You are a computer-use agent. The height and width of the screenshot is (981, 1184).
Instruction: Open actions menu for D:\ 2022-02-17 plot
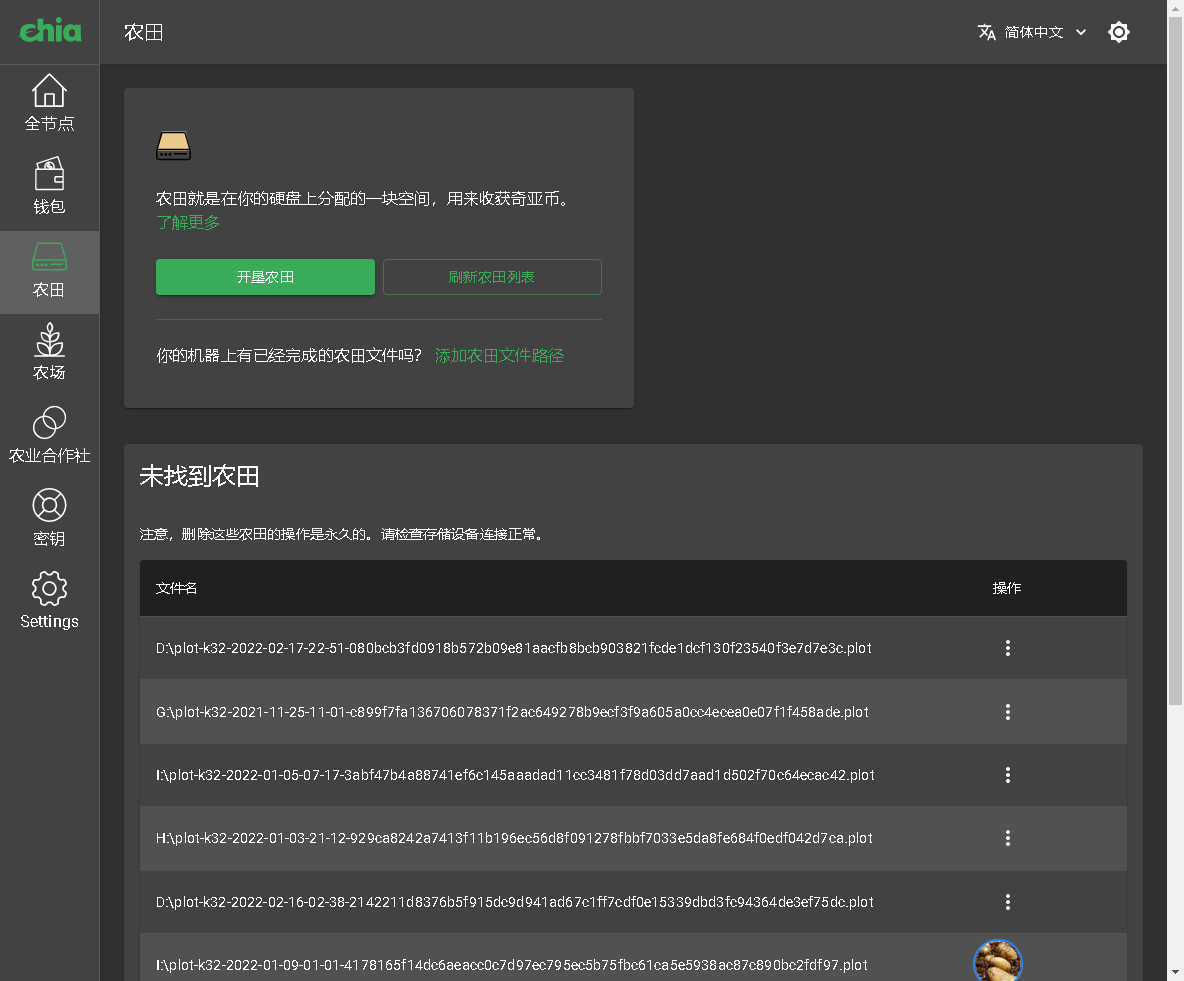click(1007, 648)
